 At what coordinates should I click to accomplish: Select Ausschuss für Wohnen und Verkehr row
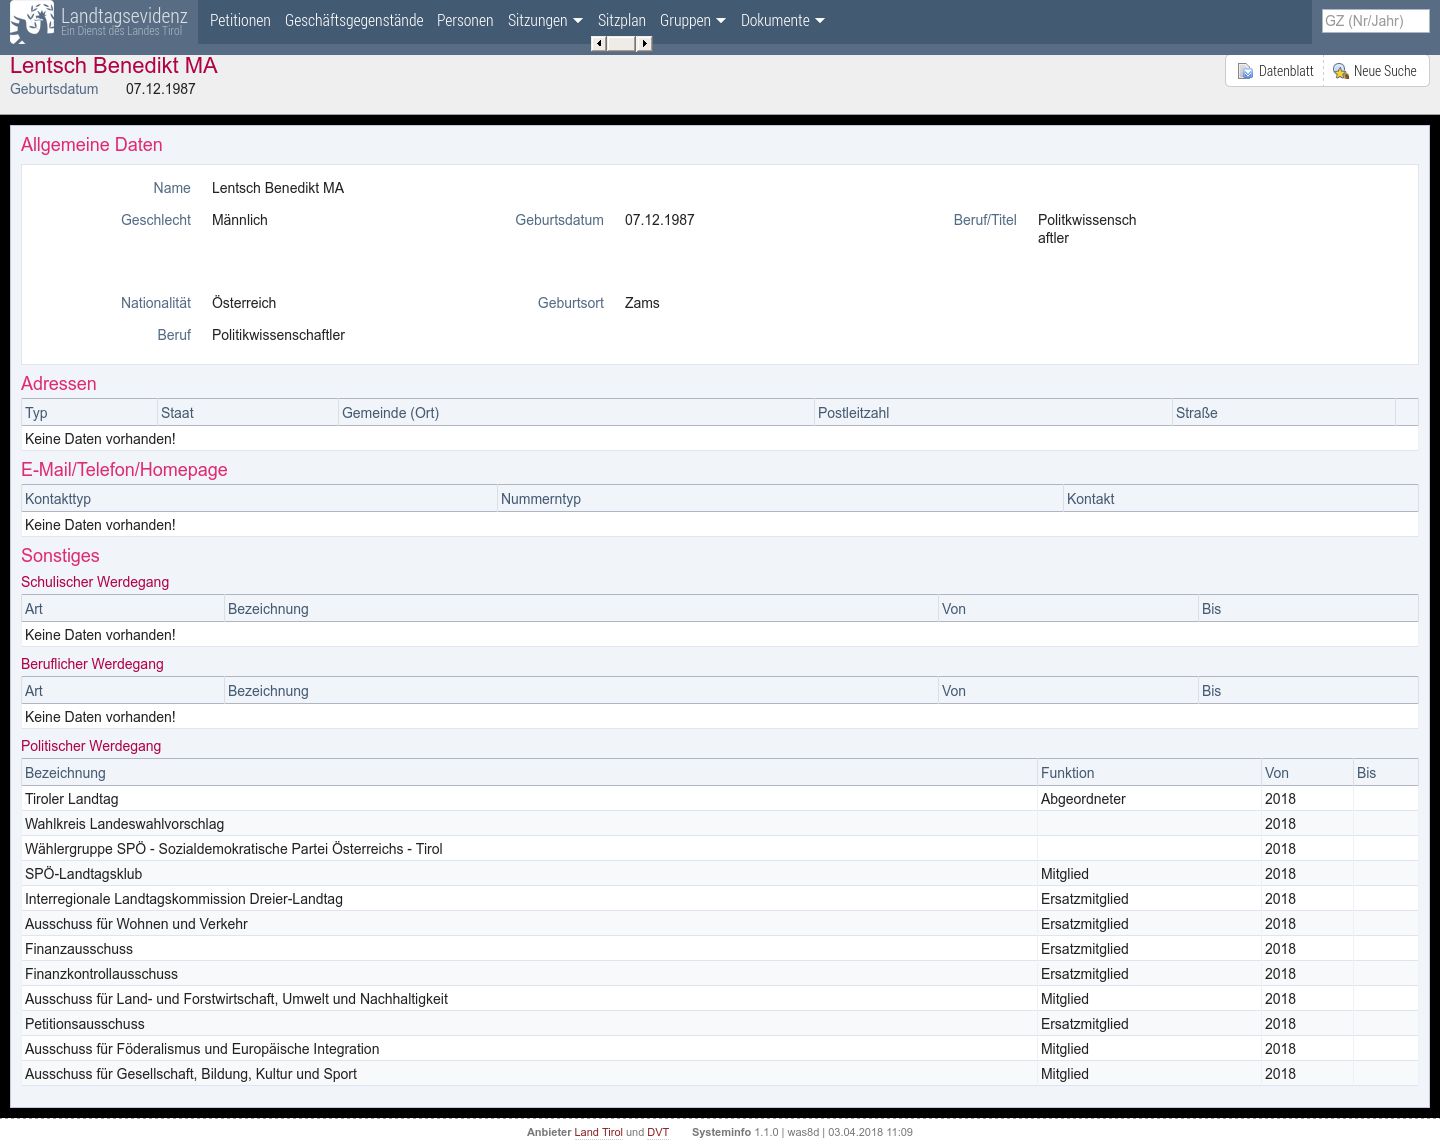coord(720,924)
